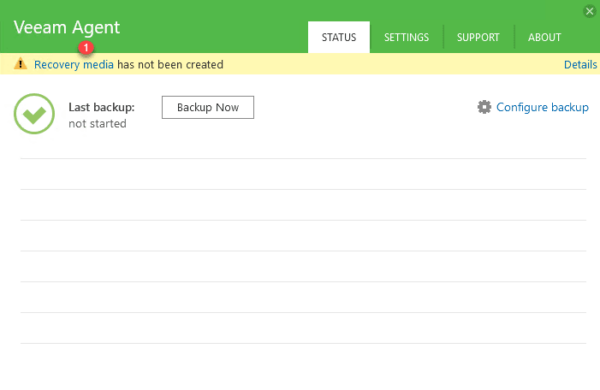
Task: Click the Backup Now button
Action: tap(208, 107)
